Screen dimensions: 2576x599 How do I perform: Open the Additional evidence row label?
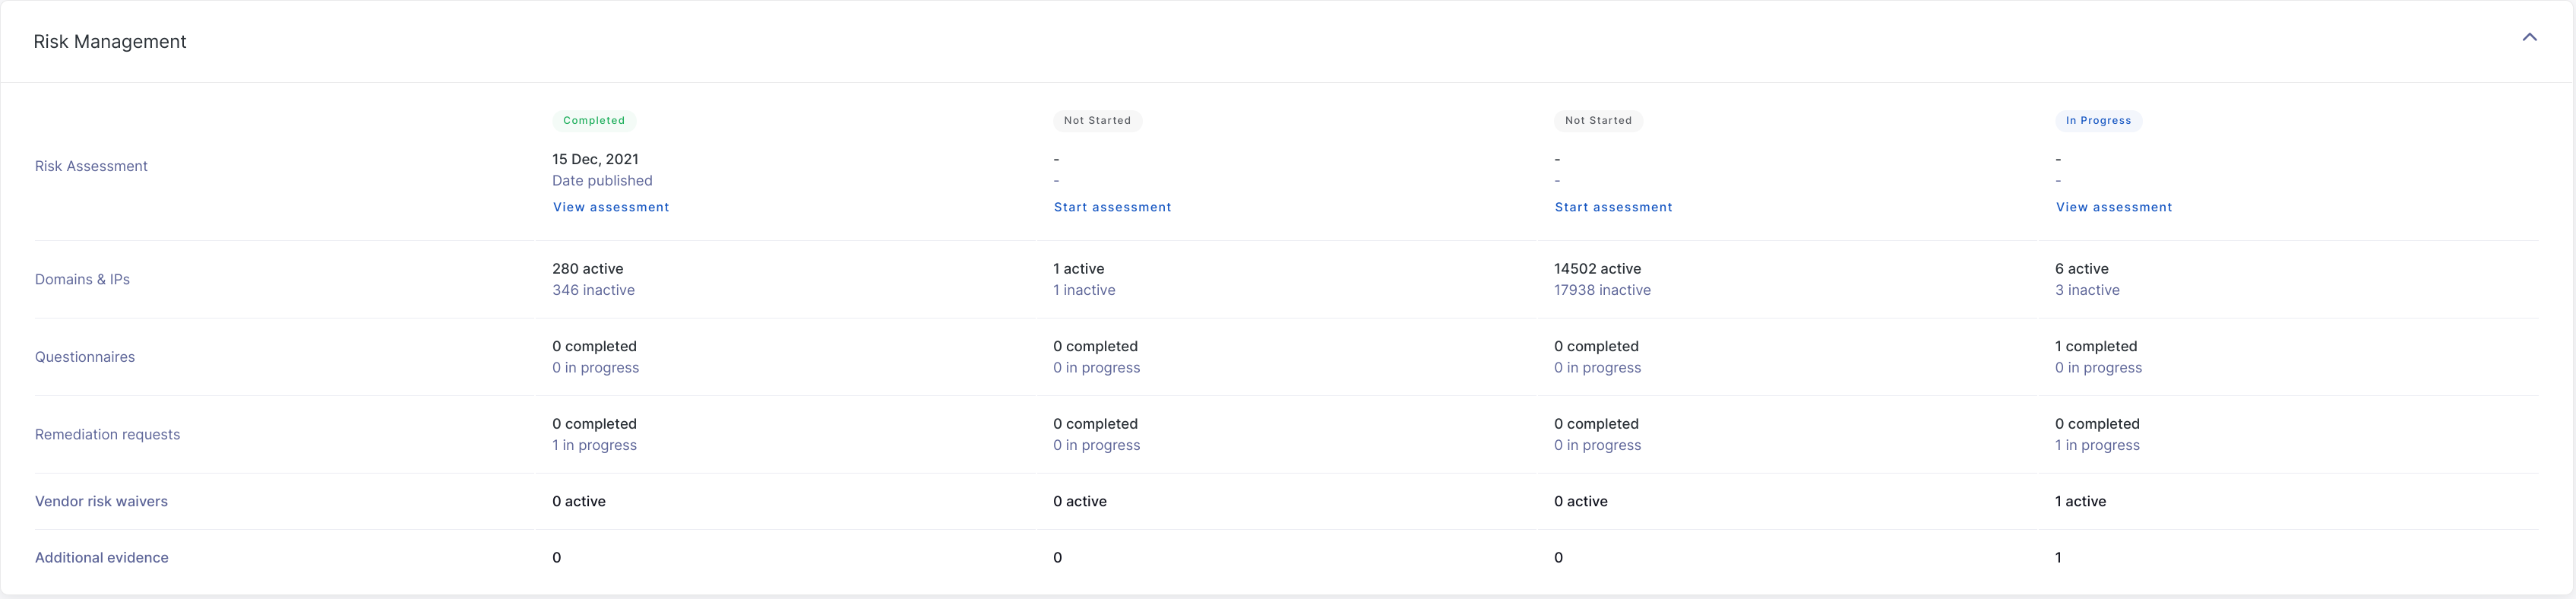101,557
